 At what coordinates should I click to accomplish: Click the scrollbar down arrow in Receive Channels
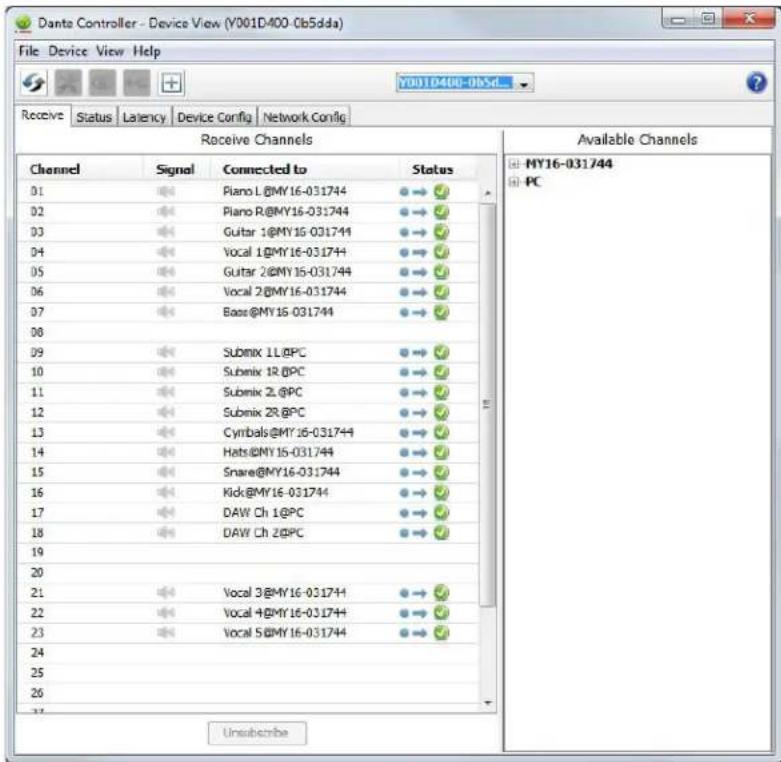coord(488,703)
